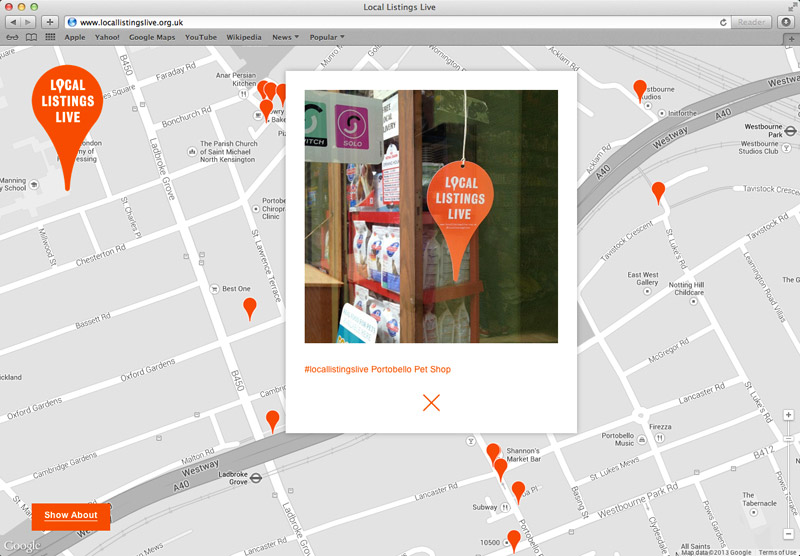This screenshot has height=556, width=800.
Task: Open a new tab with plus button
Action: [791, 39]
